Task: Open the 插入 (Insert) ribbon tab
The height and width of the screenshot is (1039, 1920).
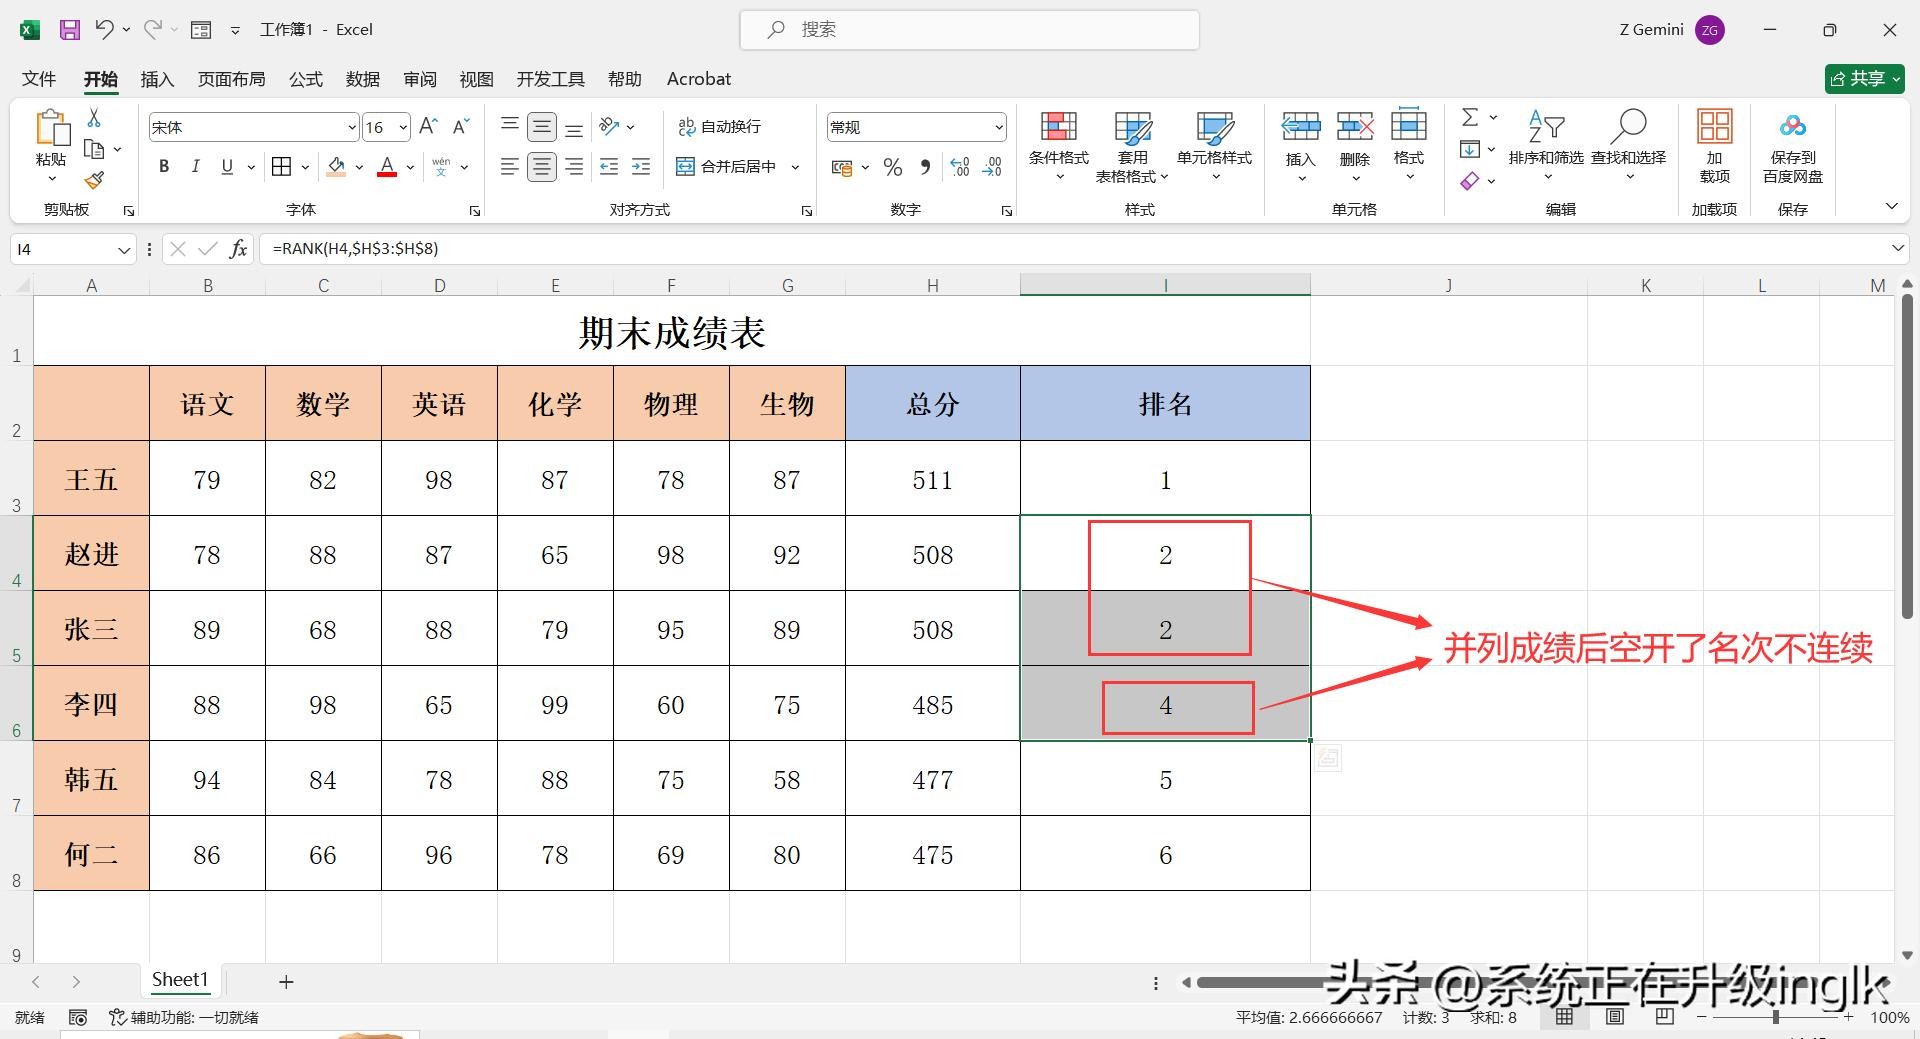Action: coord(157,79)
